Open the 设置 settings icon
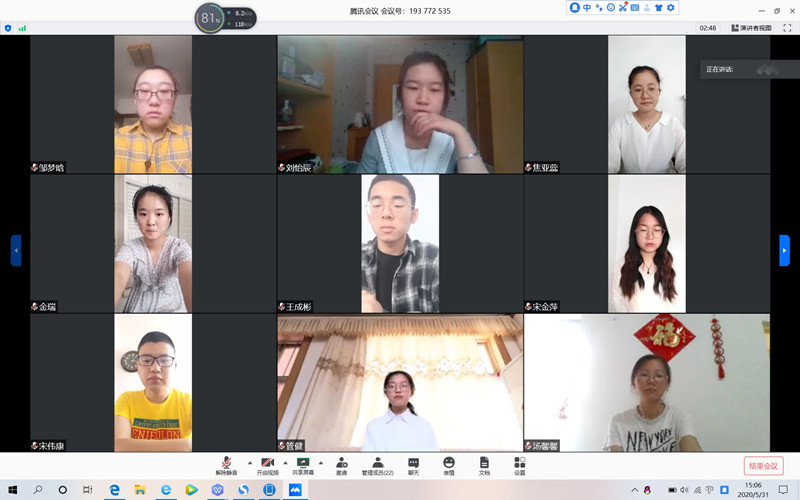800x500 pixels. pyautogui.click(x=519, y=464)
